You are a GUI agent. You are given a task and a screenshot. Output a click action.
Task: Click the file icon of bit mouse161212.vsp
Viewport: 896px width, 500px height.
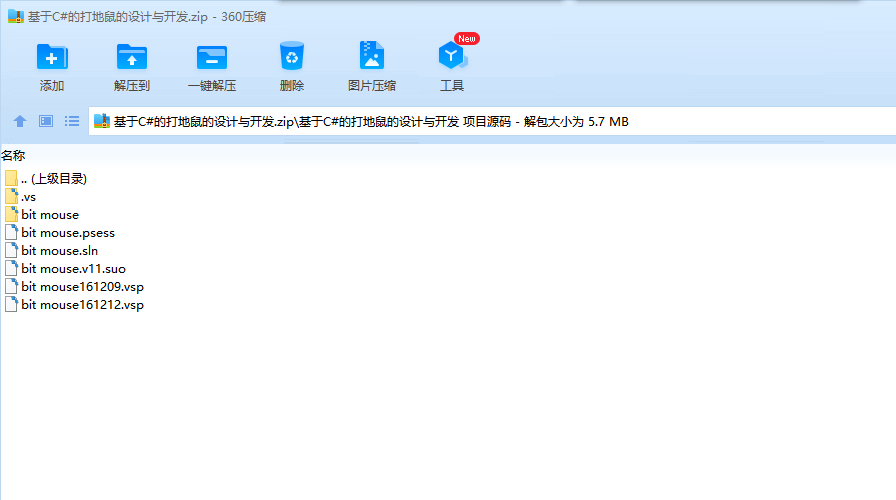click(11, 305)
